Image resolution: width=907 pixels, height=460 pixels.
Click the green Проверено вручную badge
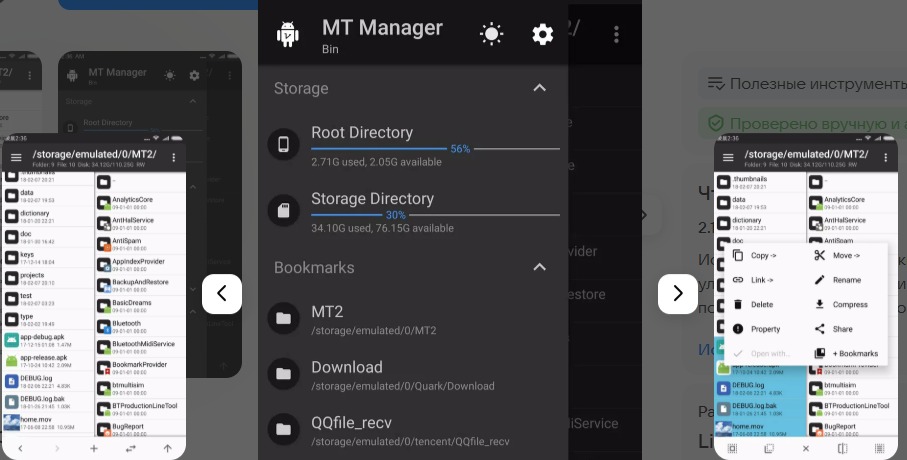pos(802,123)
